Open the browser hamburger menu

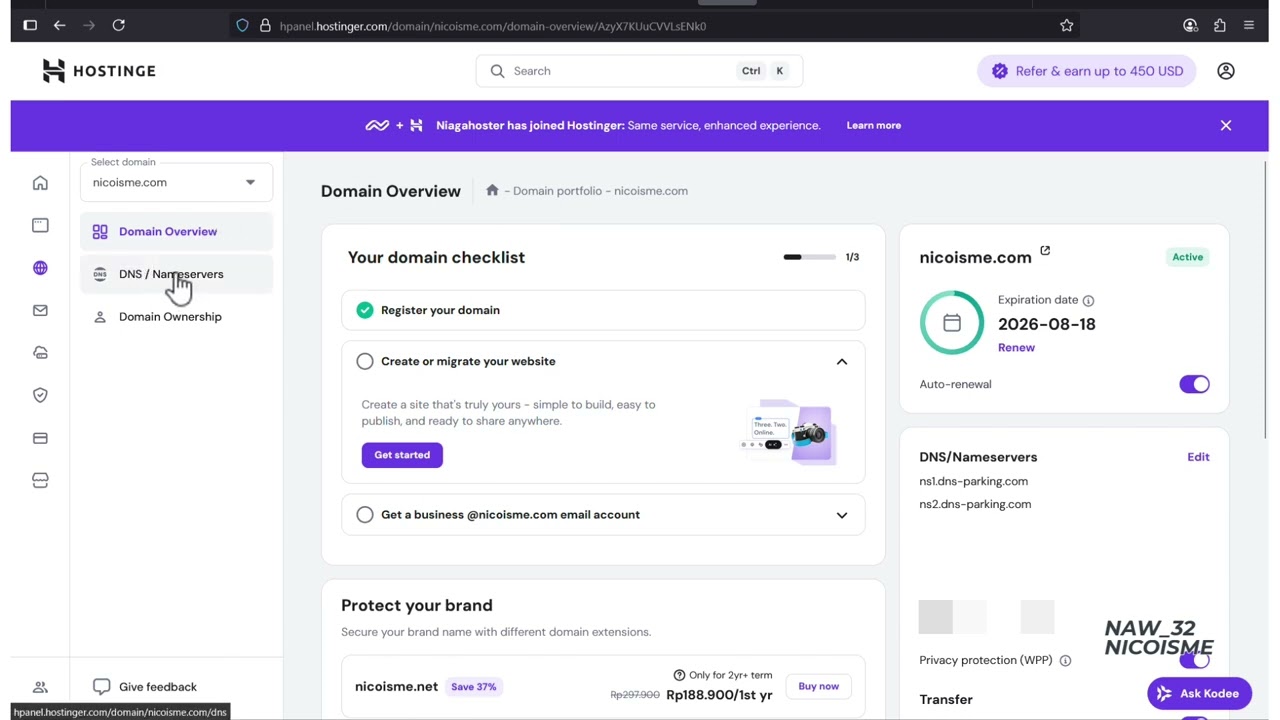pos(1249,26)
